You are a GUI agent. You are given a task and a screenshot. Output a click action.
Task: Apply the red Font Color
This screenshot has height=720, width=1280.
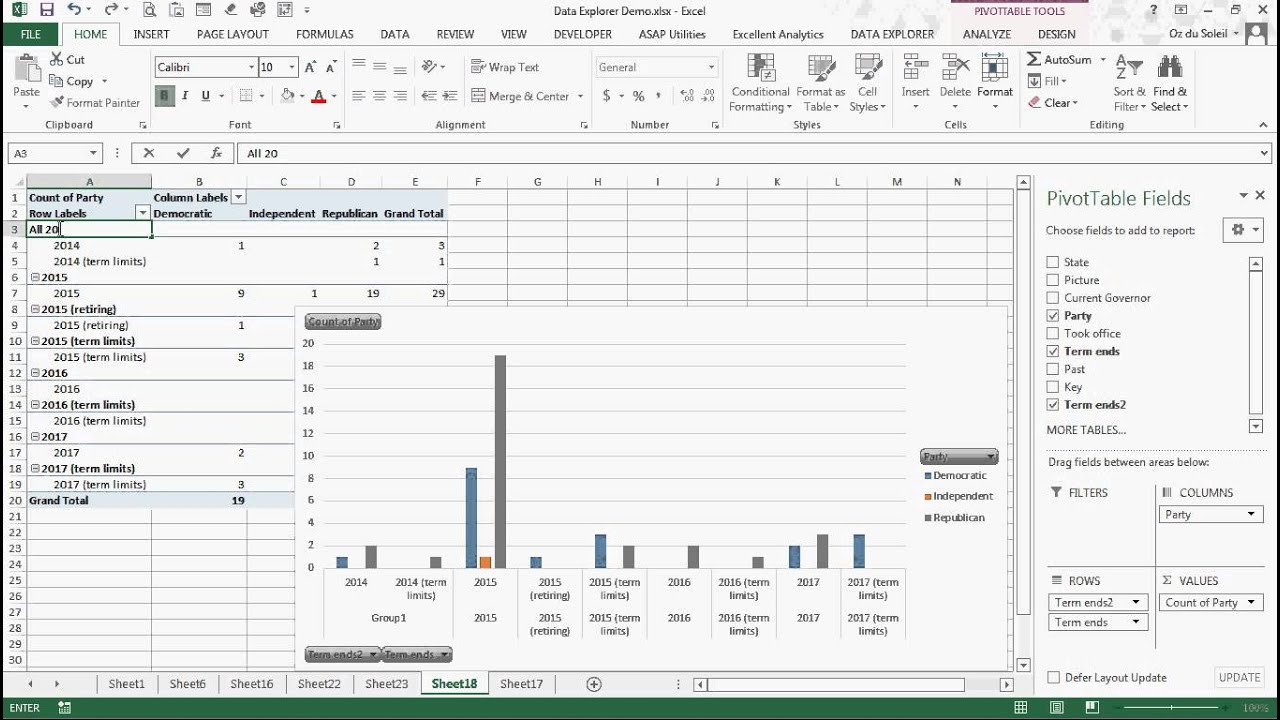(x=318, y=96)
